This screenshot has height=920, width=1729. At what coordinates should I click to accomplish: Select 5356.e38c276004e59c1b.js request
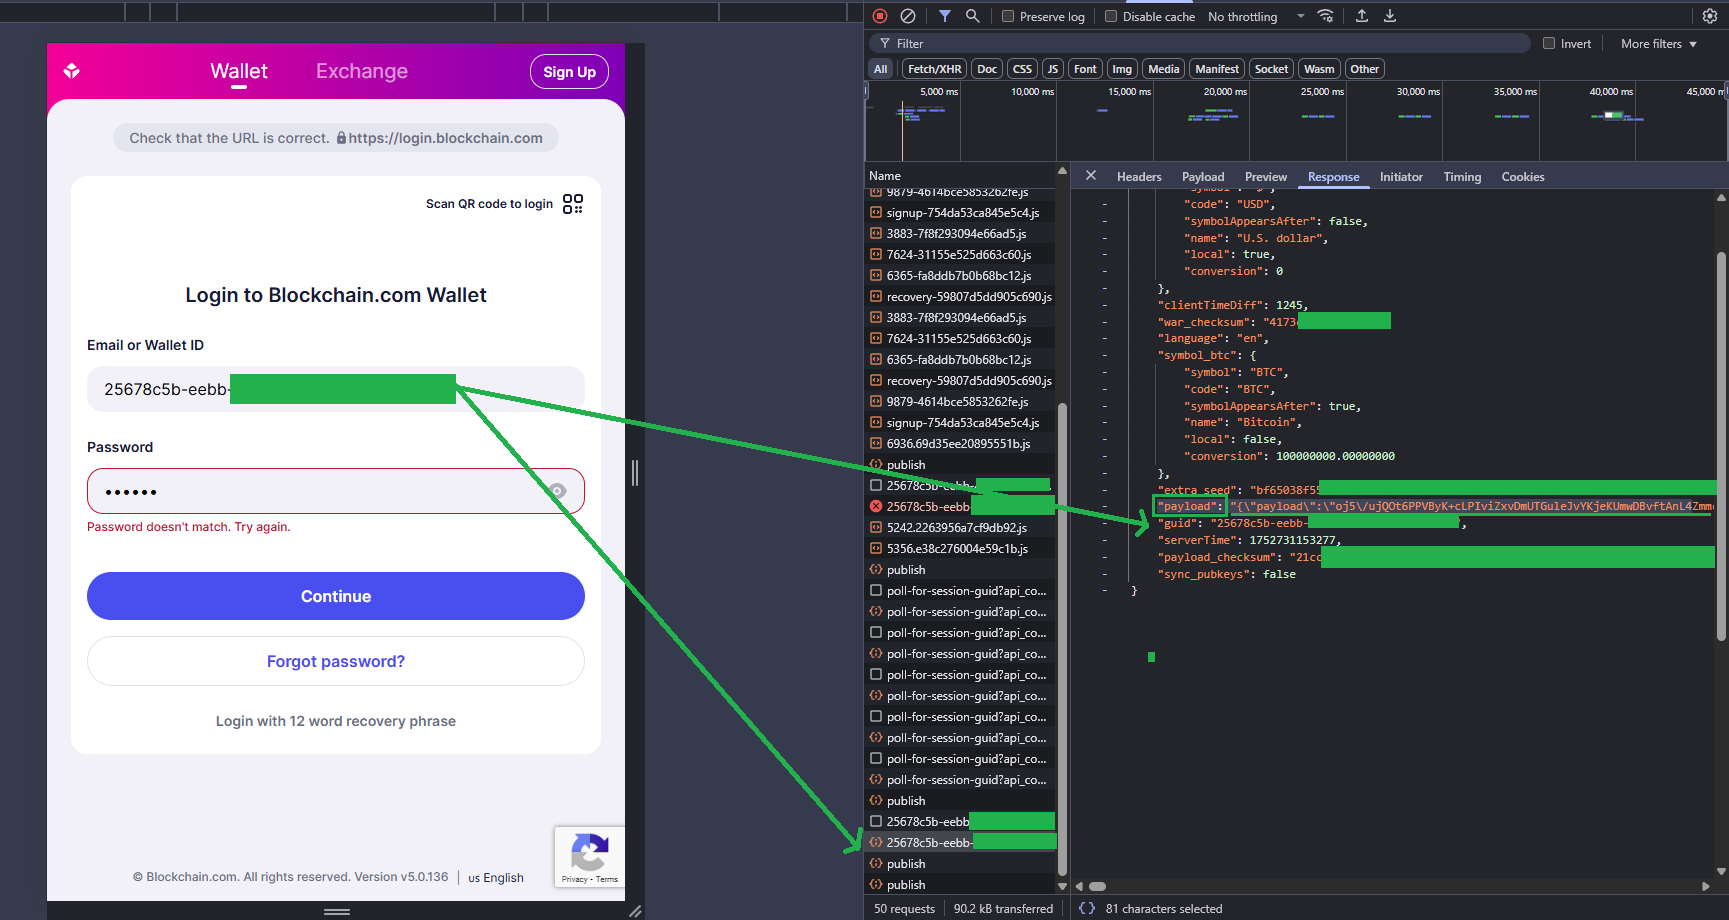pos(960,548)
